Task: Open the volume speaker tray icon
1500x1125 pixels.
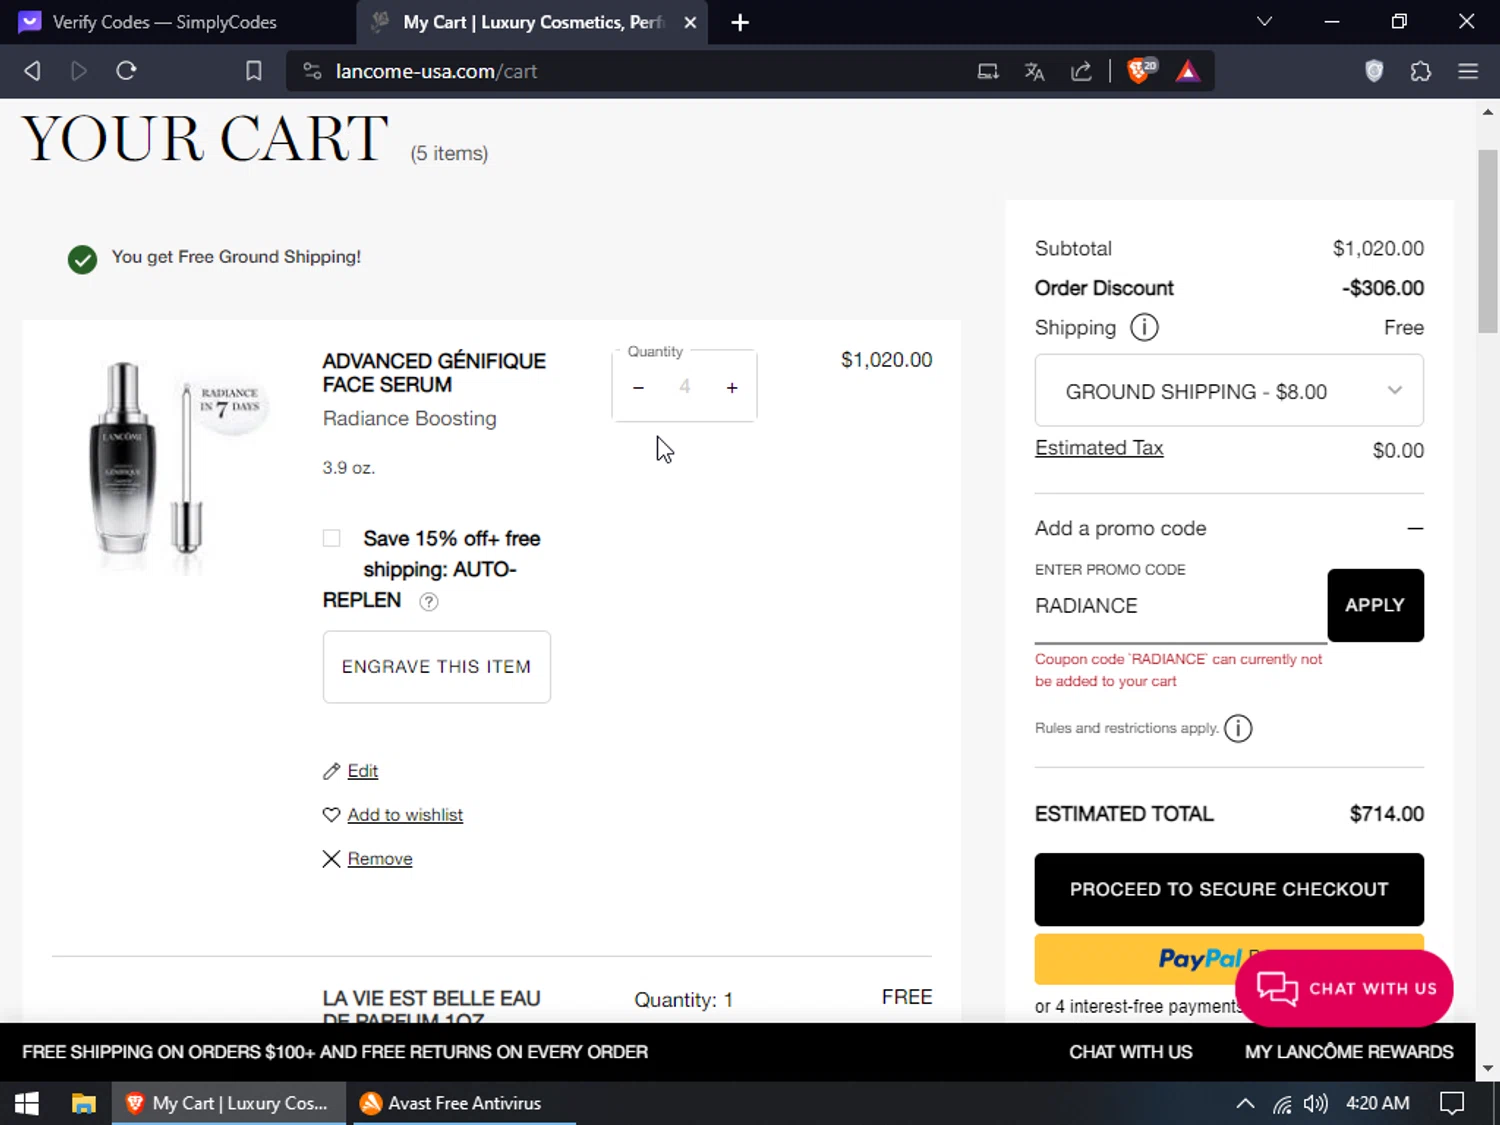Action: pos(1316,1103)
